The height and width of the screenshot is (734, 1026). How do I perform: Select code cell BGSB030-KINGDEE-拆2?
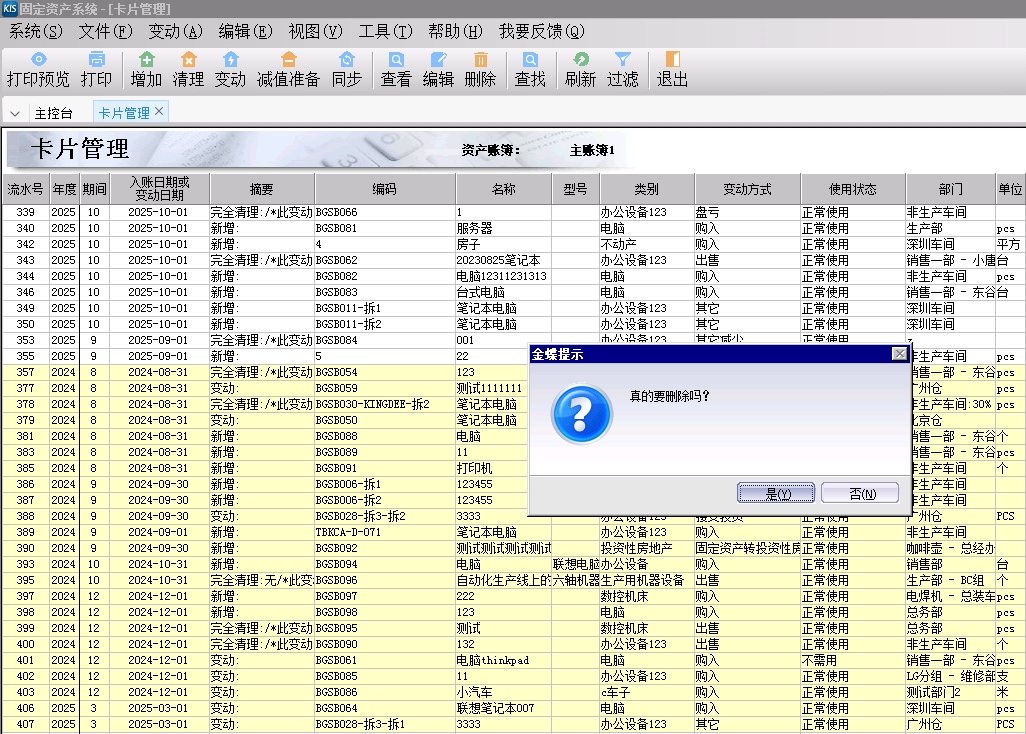click(x=385, y=404)
